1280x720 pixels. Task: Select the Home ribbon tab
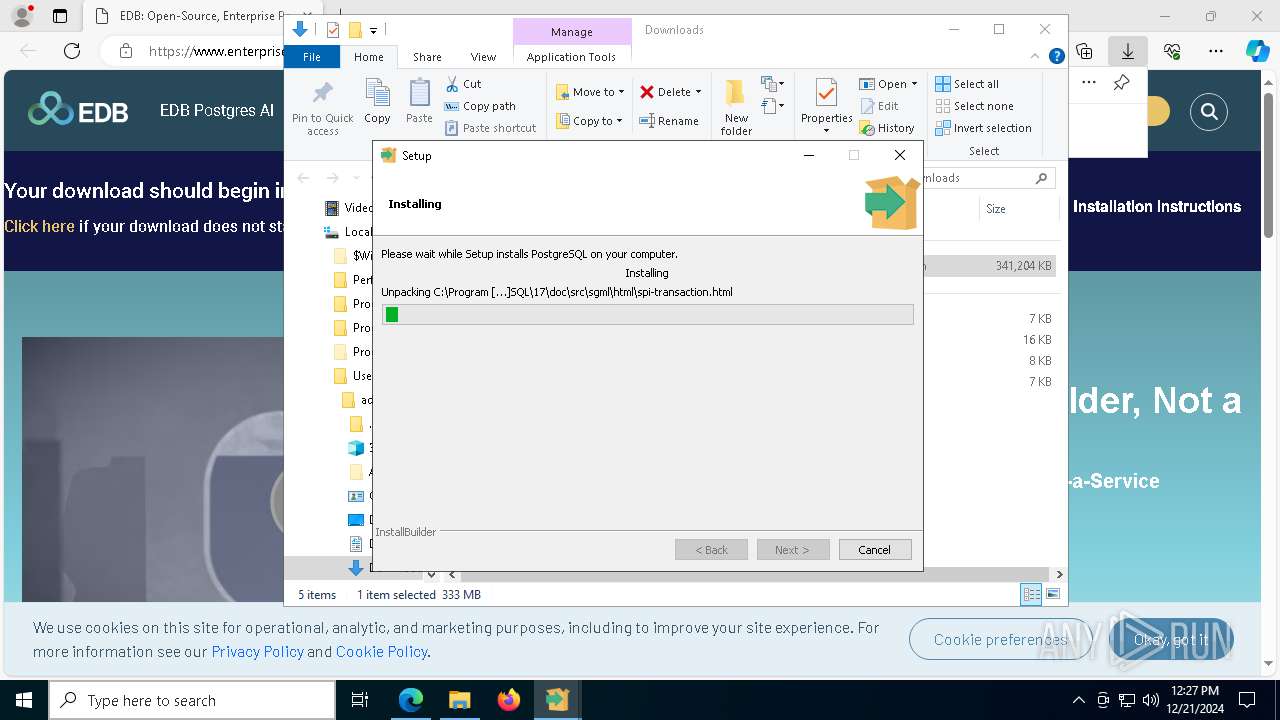[x=368, y=57]
